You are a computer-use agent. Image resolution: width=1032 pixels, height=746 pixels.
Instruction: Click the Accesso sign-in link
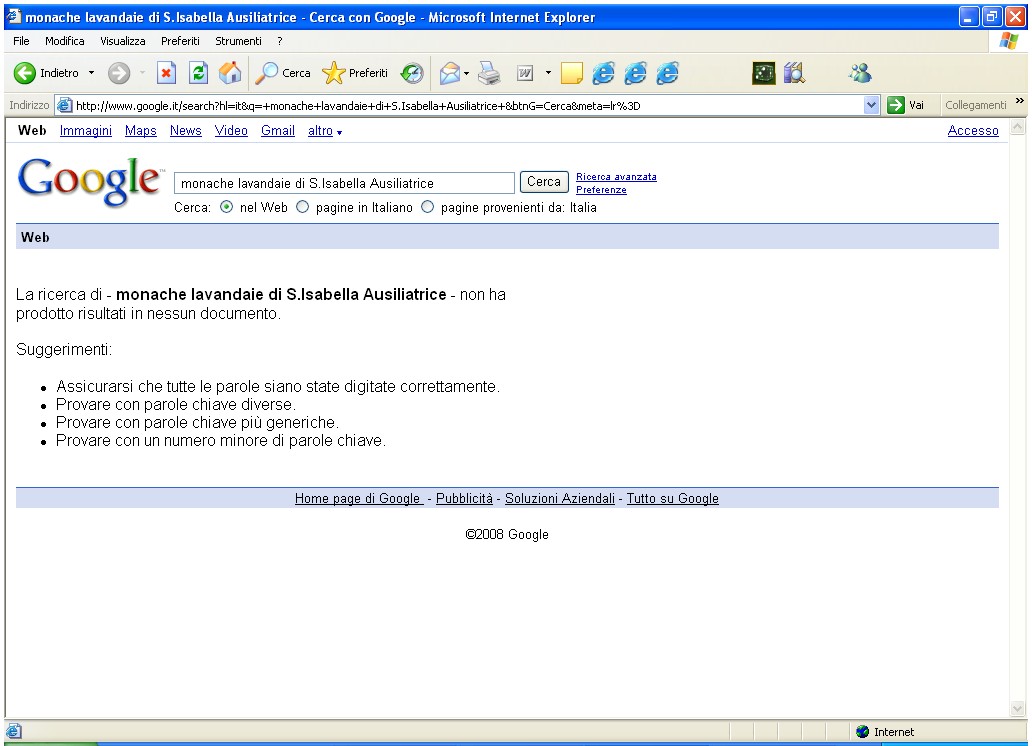(973, 130)
